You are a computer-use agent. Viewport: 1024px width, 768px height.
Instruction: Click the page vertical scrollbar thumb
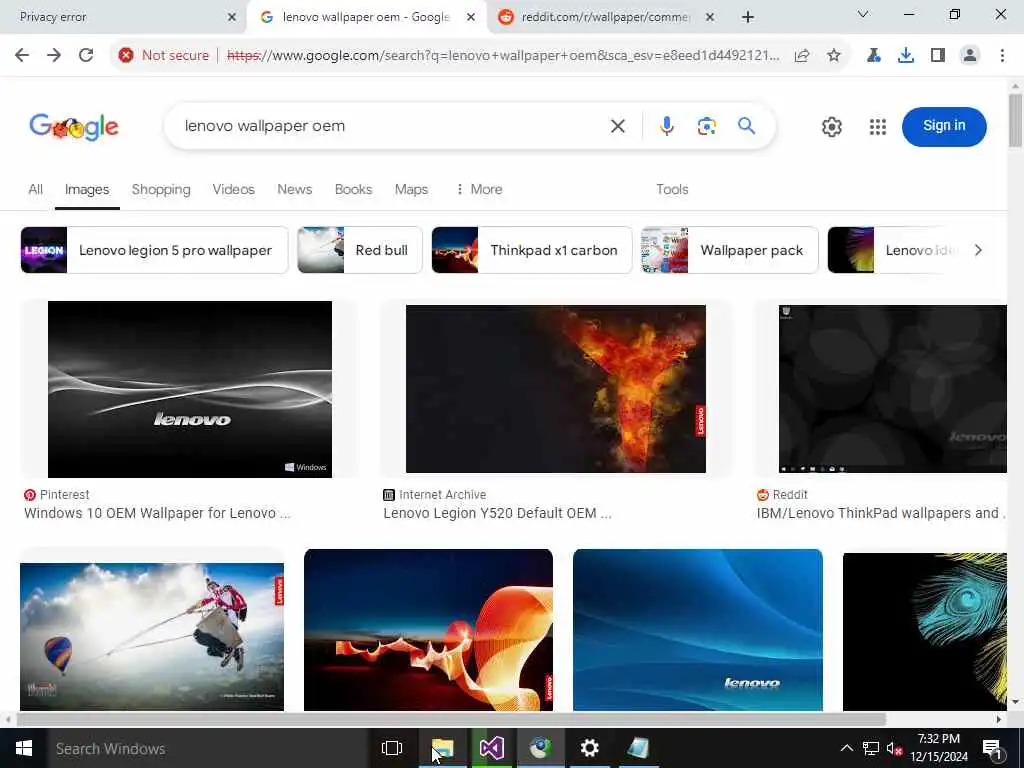pos(1015,121)
